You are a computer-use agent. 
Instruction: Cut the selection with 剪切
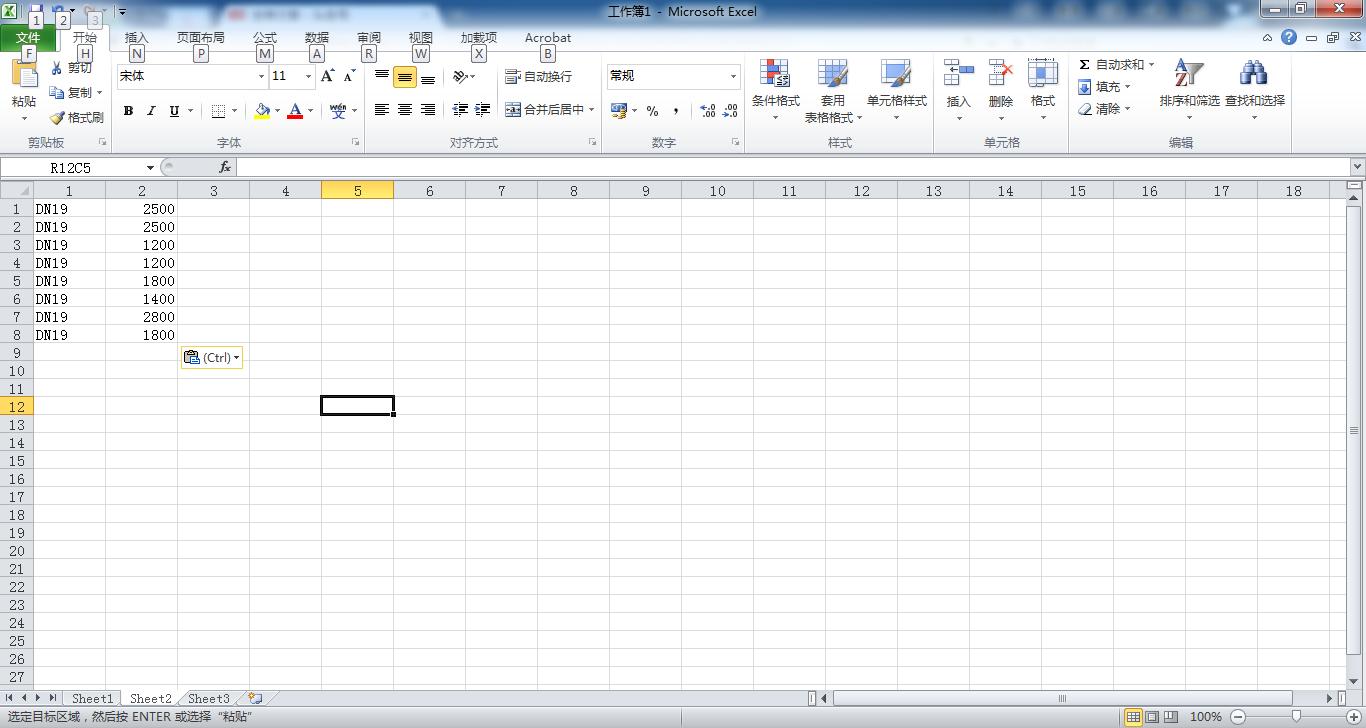[x=72, y=68]
